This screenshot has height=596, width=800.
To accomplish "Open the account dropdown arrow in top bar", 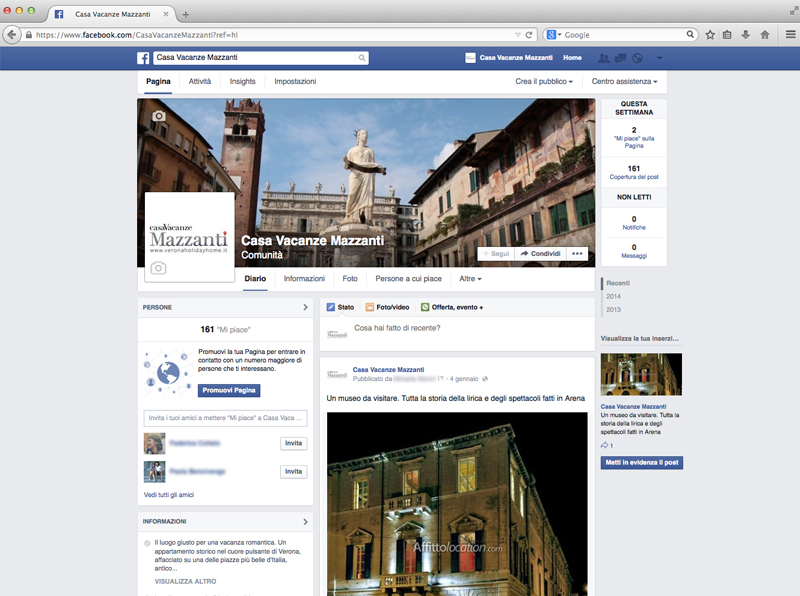I will point(659,58).
